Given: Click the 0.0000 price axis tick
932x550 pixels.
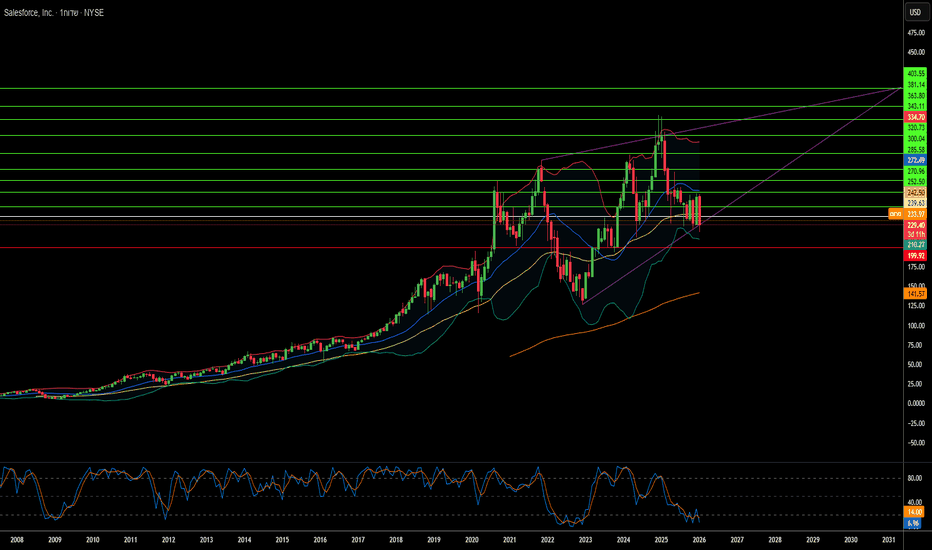Looking at the screenshot, I should [916, 403].
